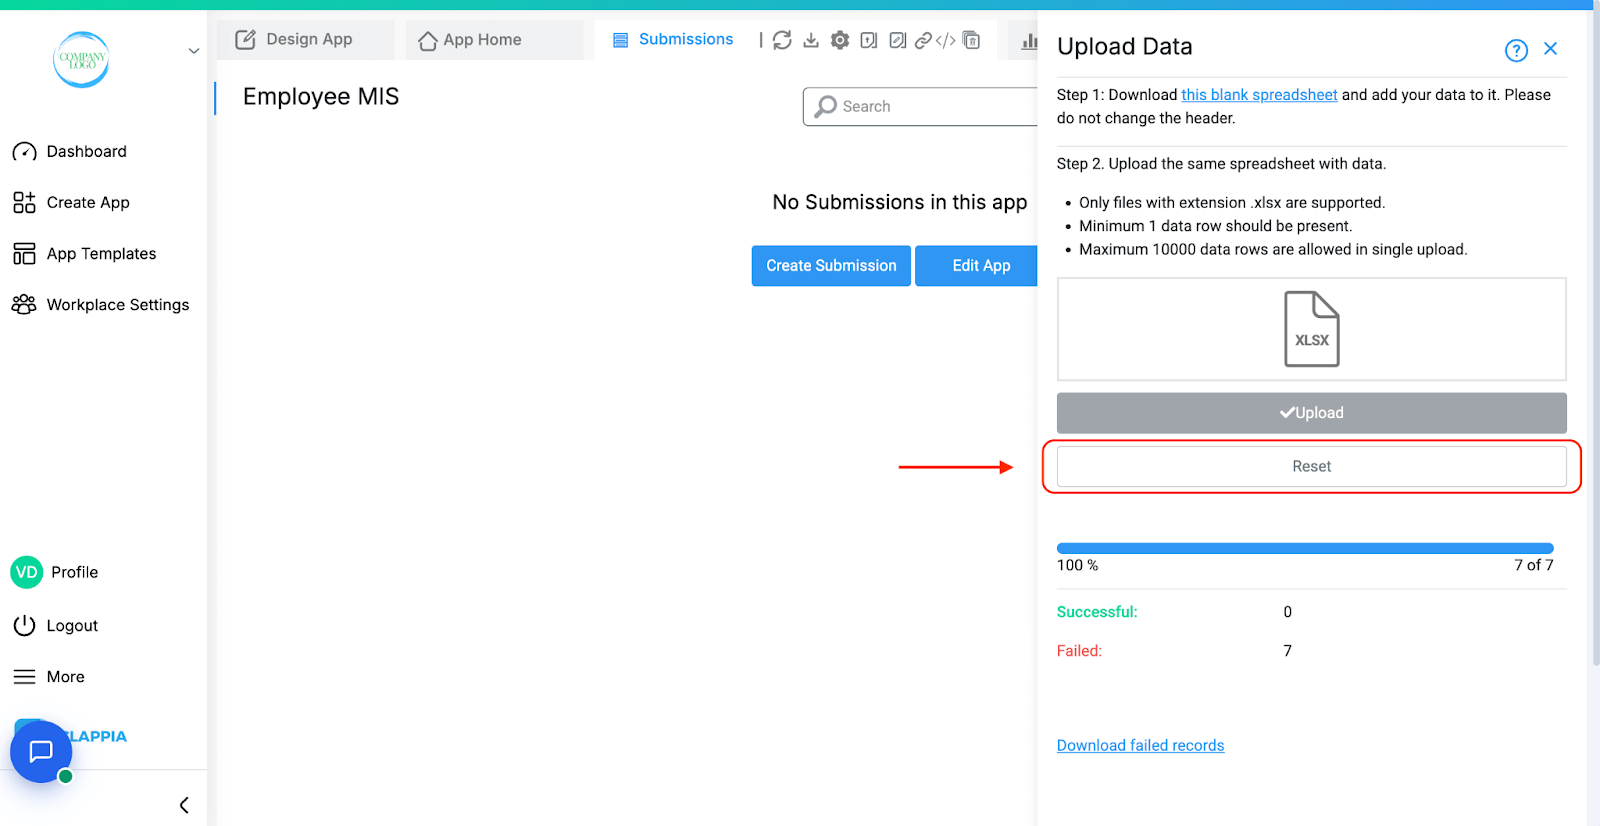
Task: Close the Upload Data panel
Action: click(1550, 48)
